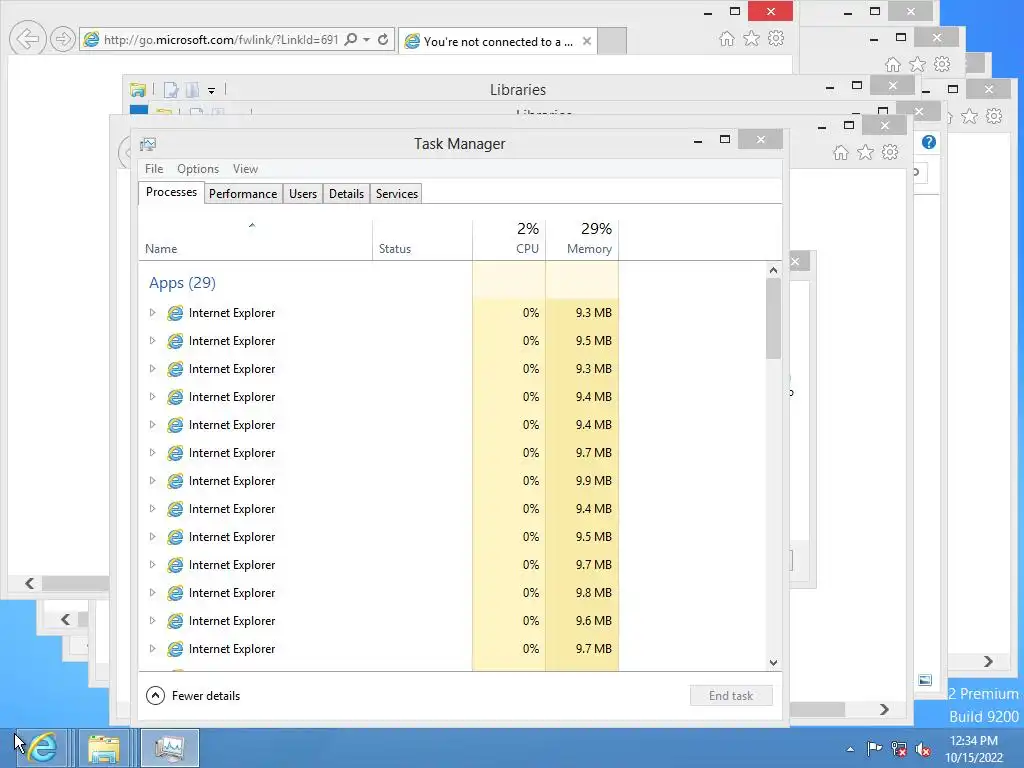Open Tools gear in IE window behind Task Manager
This screenshot has width=1024, height=768.
(890, 153)
